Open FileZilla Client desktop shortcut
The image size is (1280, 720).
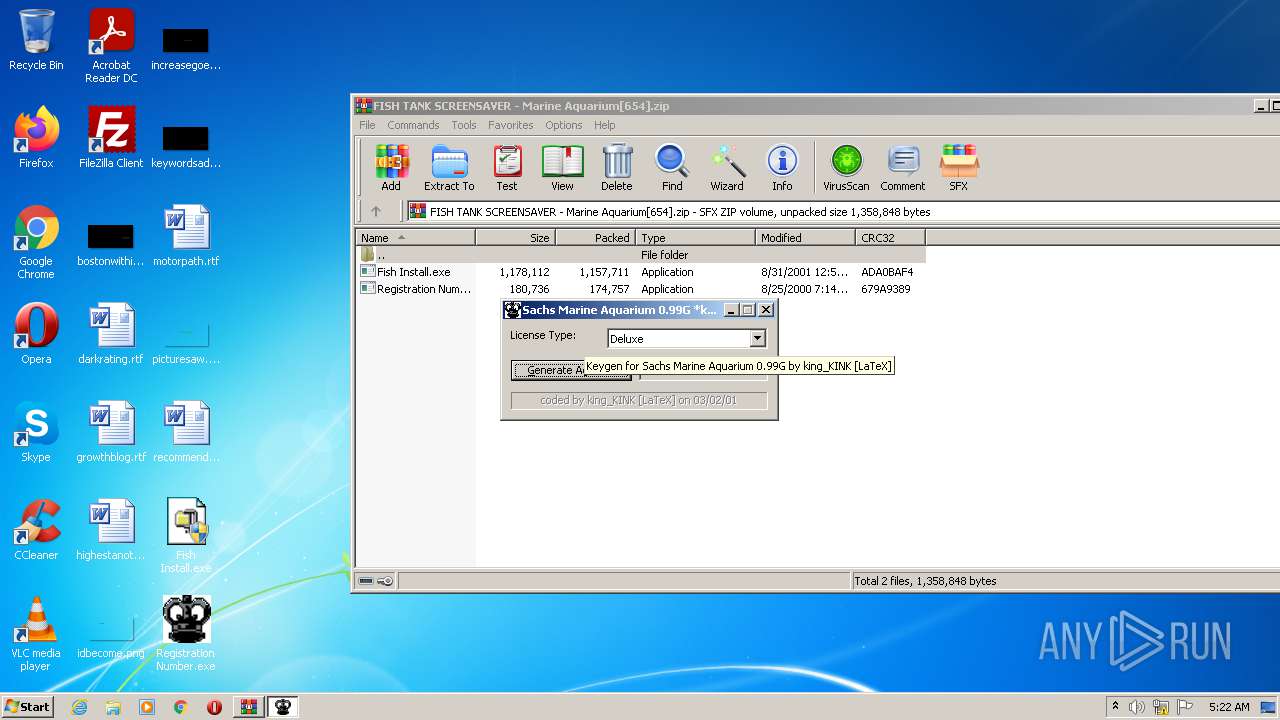[111, 138]
